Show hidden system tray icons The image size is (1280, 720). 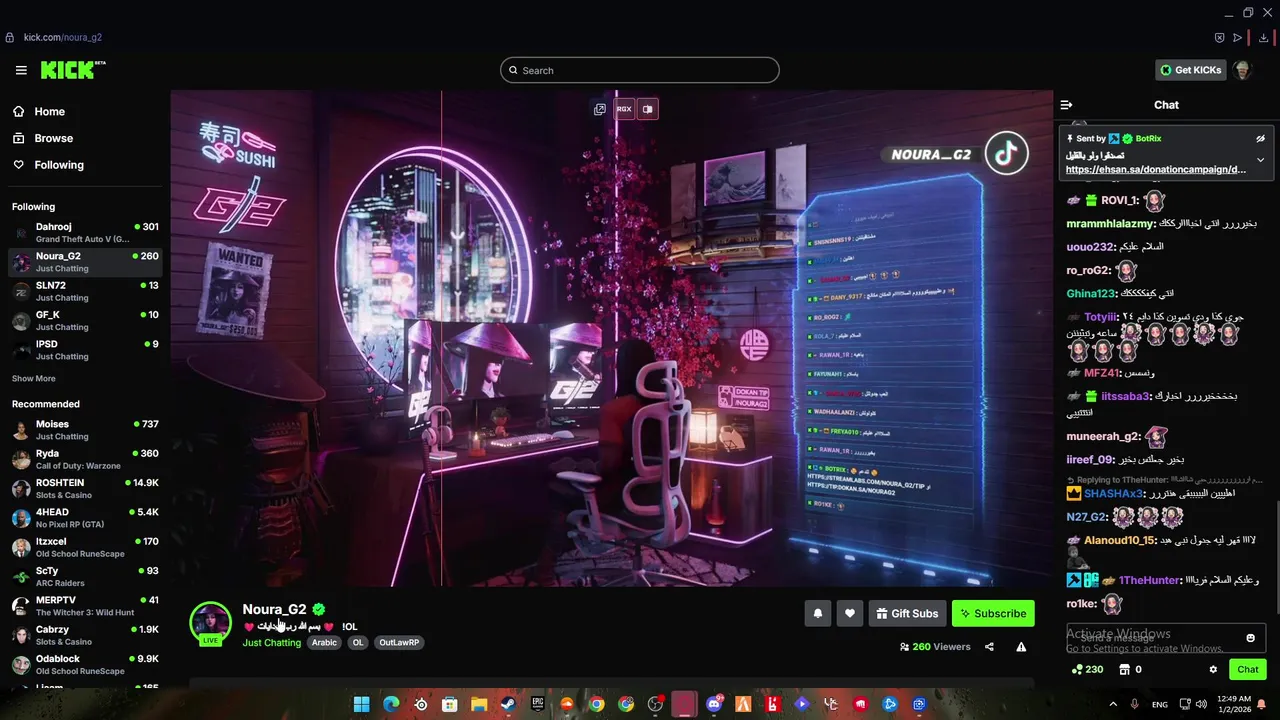click(x=1113, y=704)
